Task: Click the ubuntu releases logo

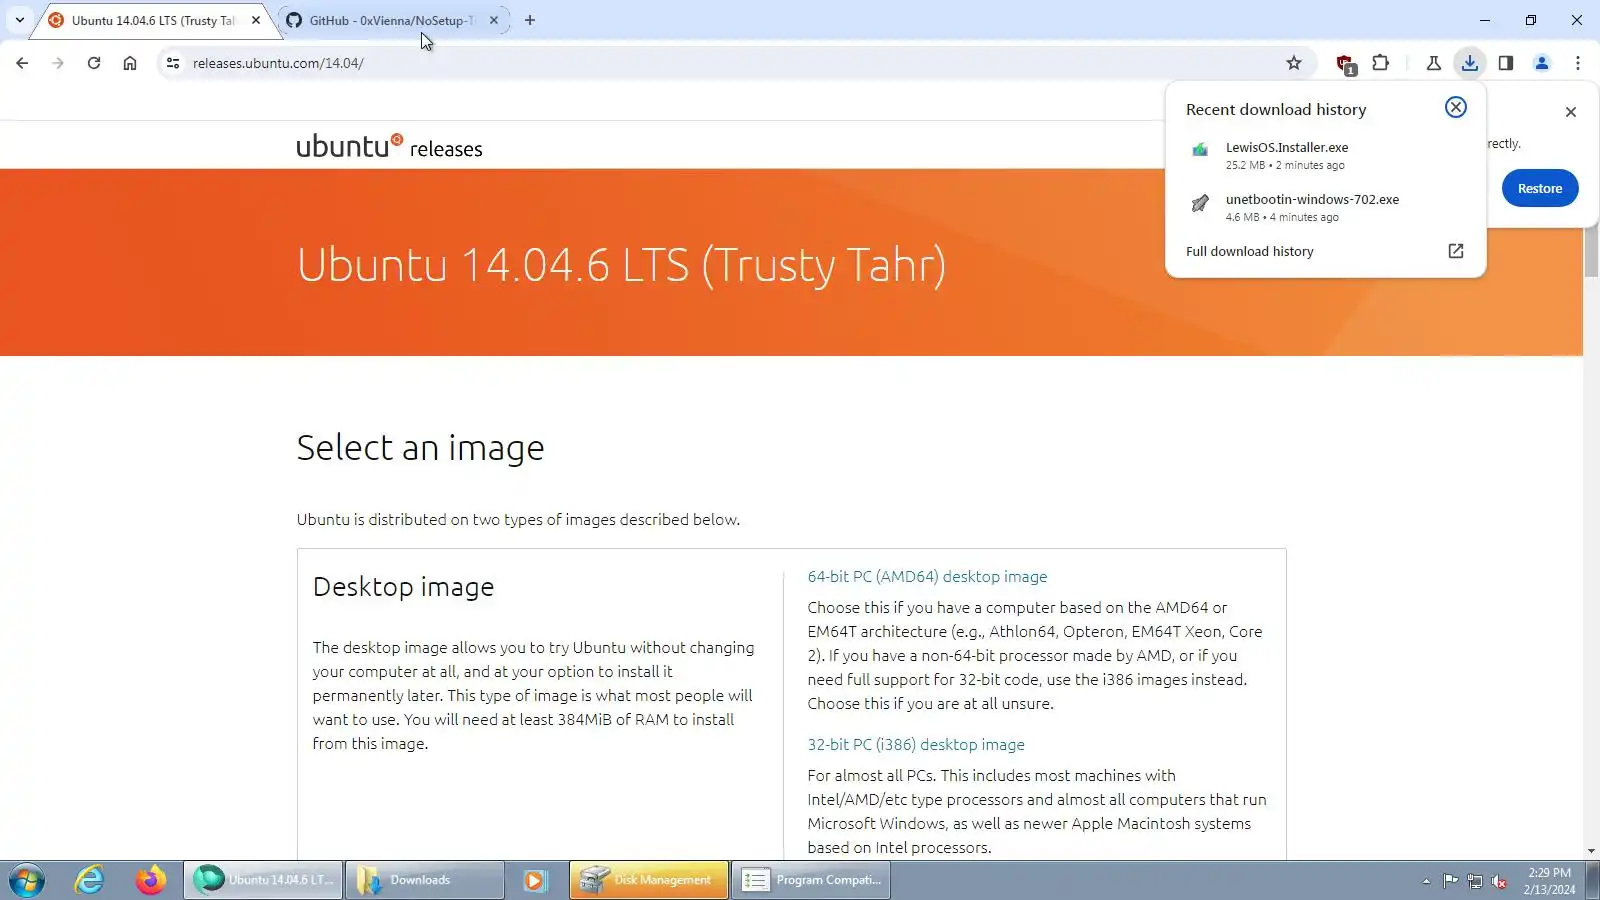Action: click(x=389, y=146)
